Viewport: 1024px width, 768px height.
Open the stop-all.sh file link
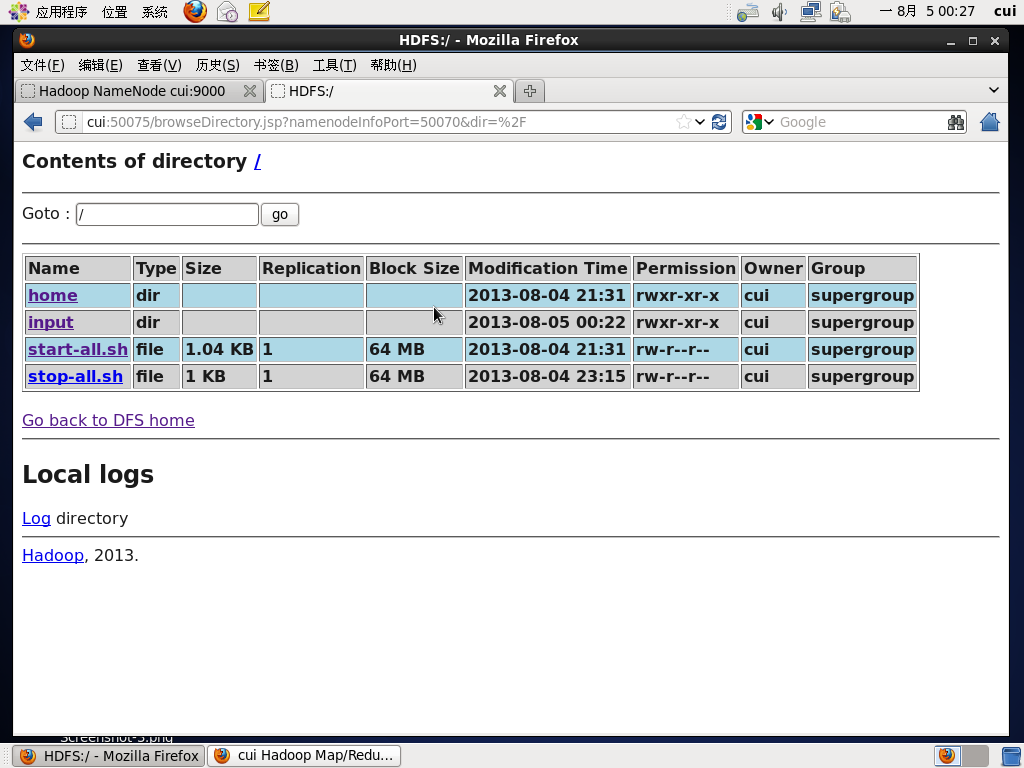pos(75,377)
